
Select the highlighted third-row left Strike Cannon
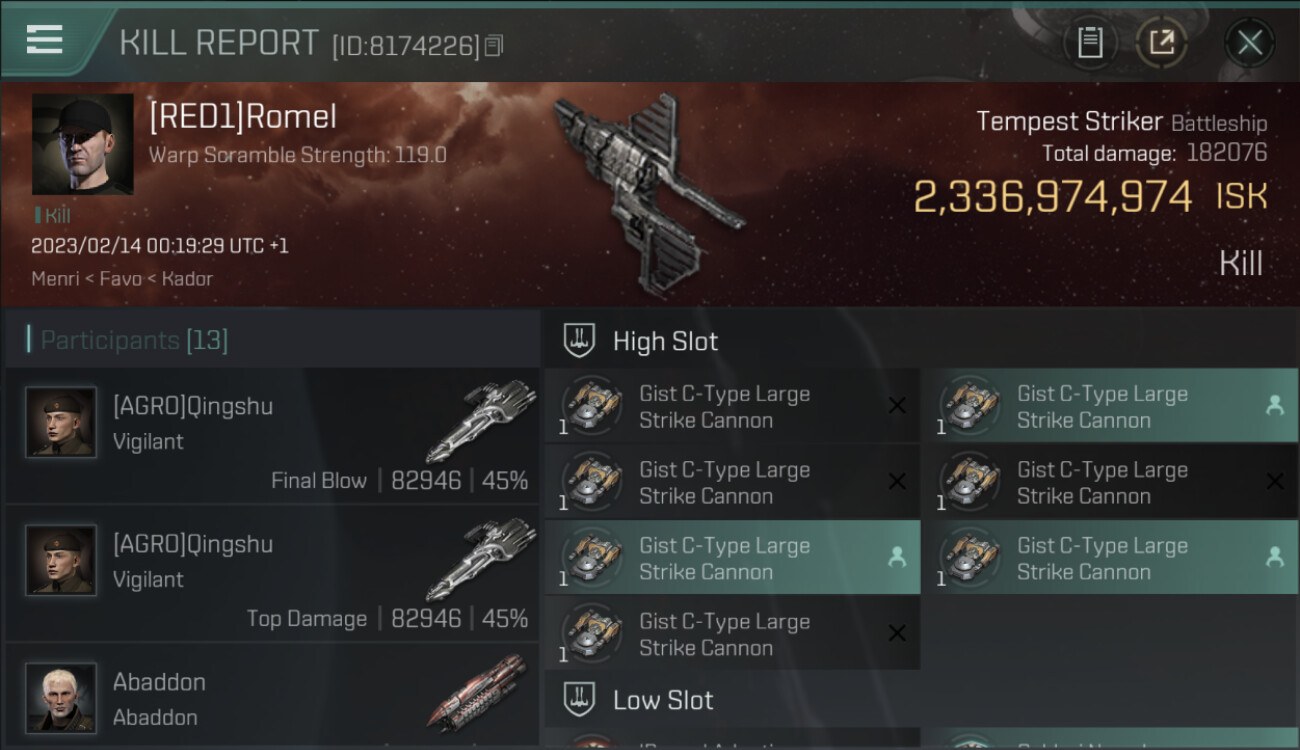click(732, 558)
